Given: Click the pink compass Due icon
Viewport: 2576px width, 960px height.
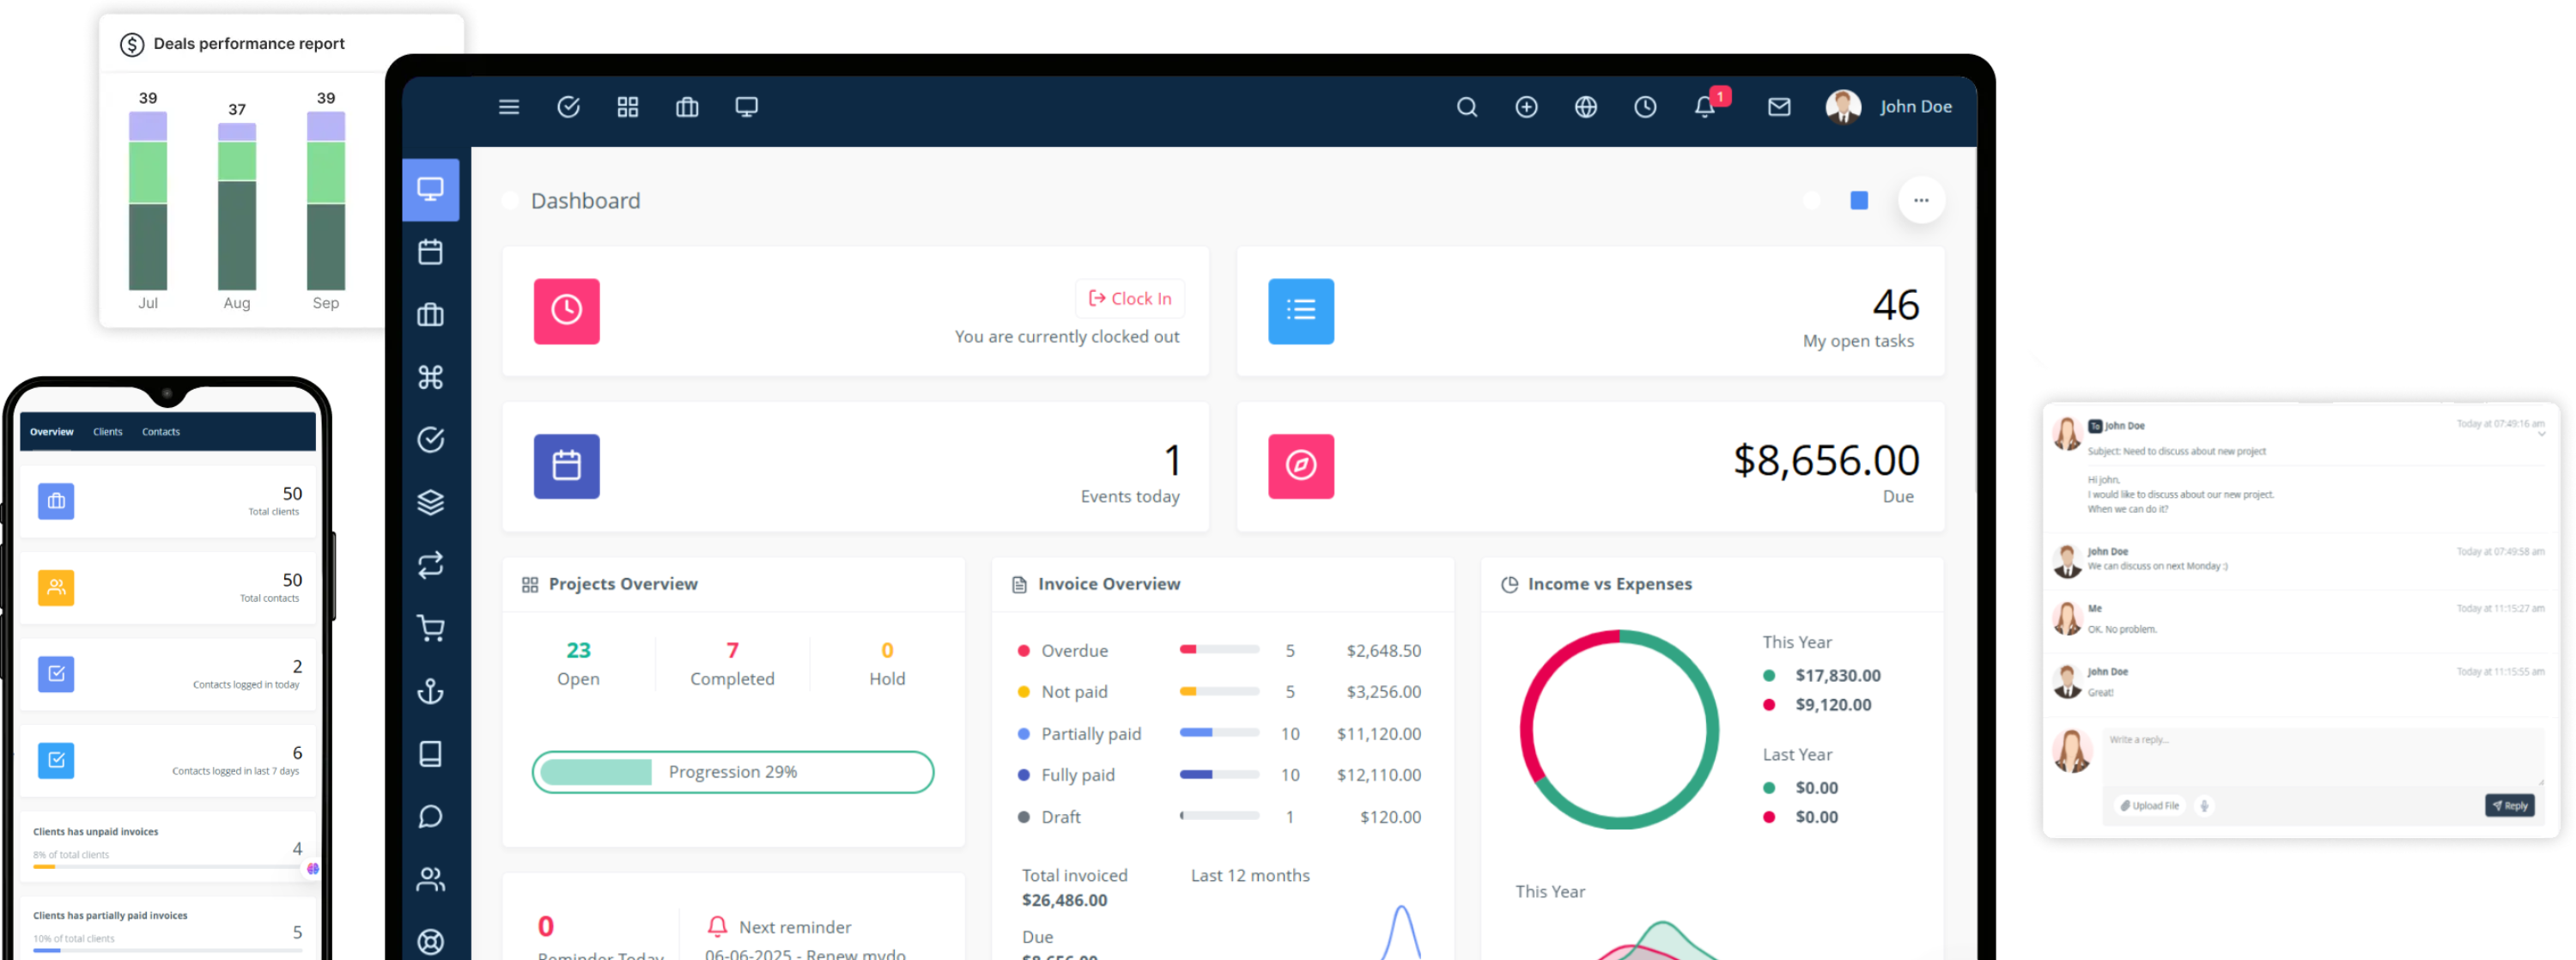Looking at the screenshot, I should [1301, 466].
